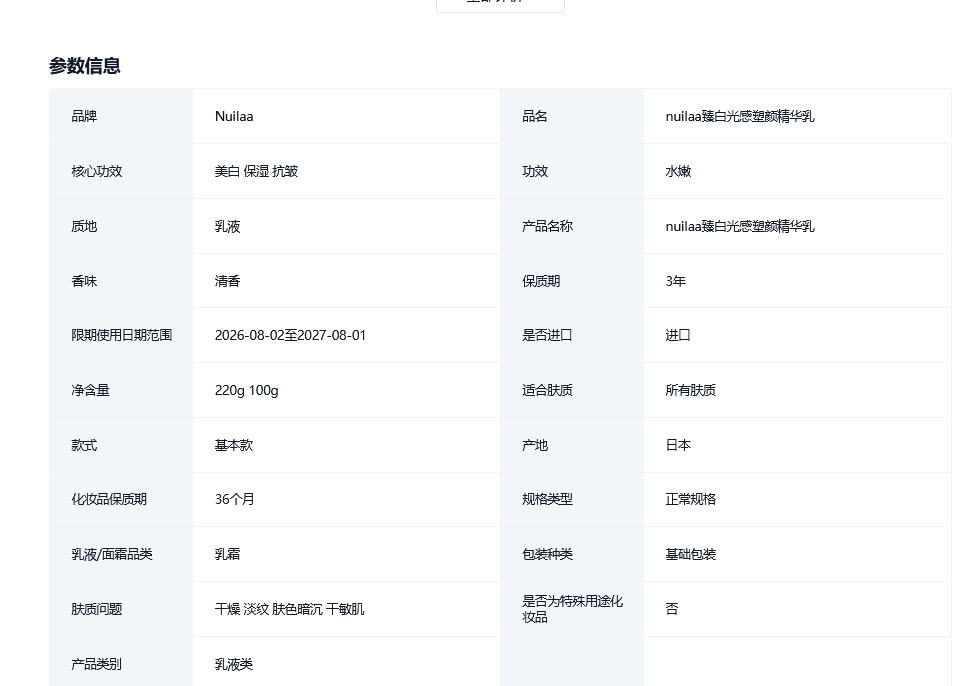Select the 香味 value 清香
This screenshot has height=686, width=977.
[x=227, y=281]
